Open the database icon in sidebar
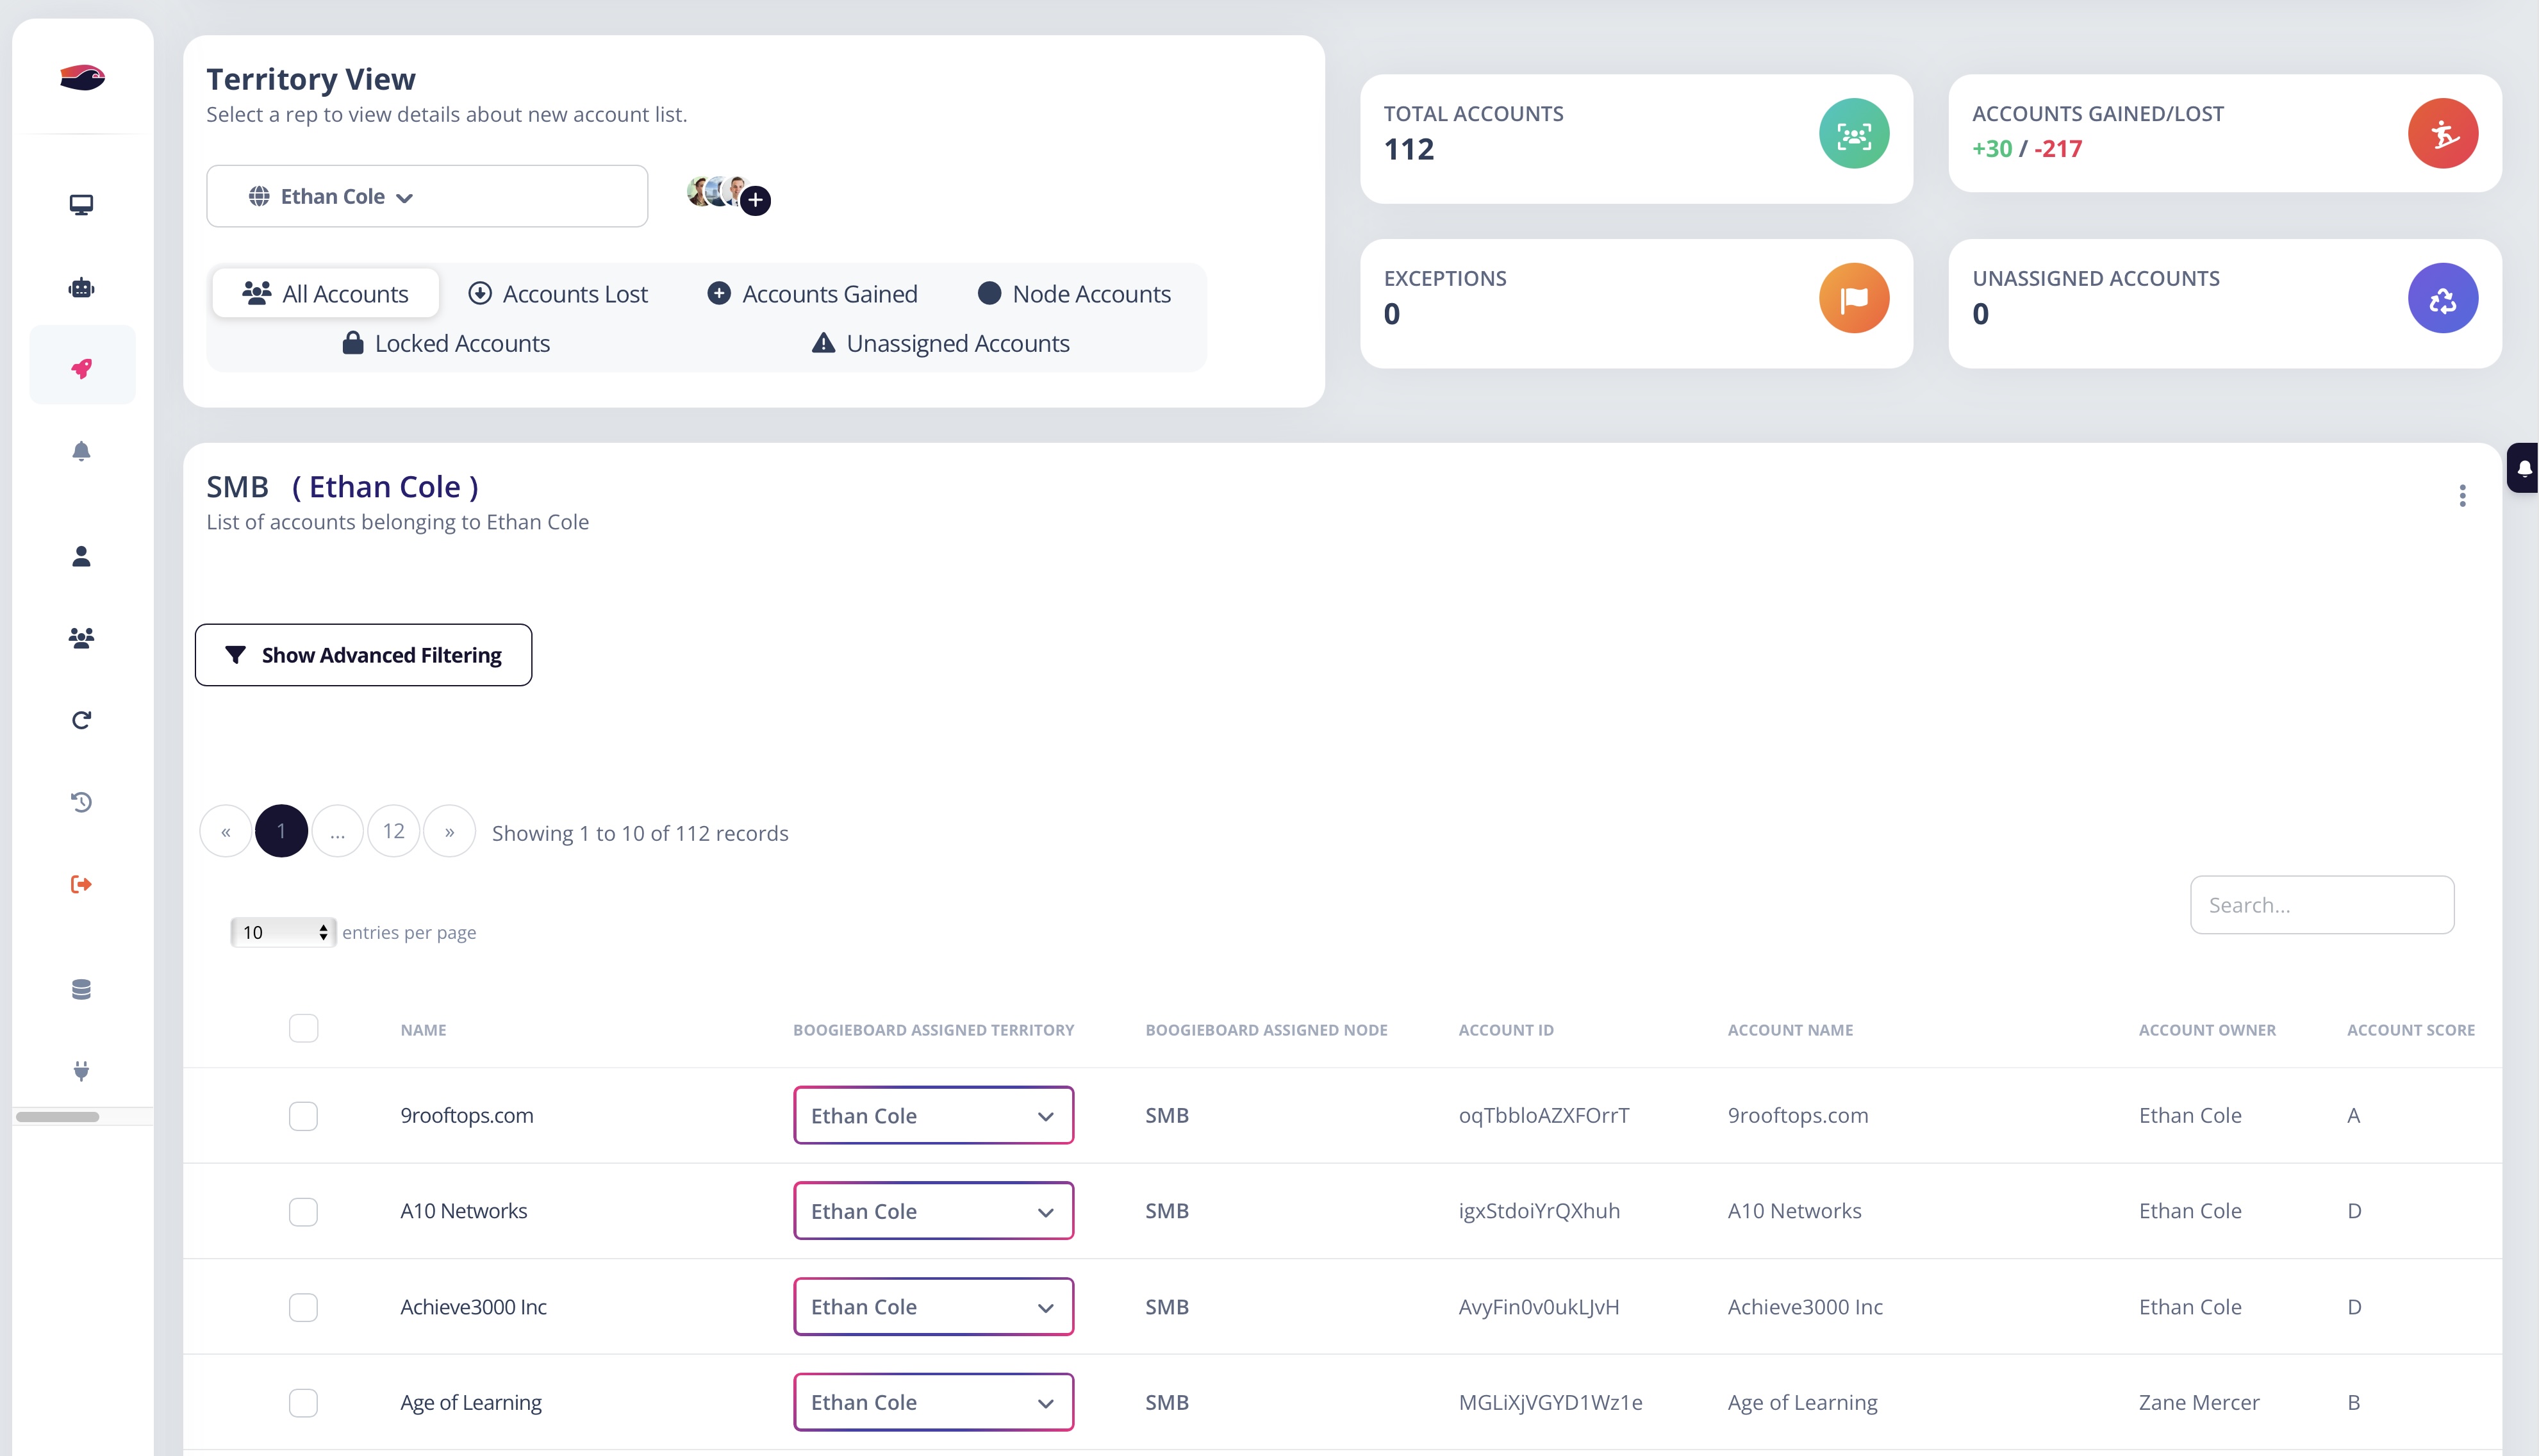Screen dimensions: 2539x1456 point(81,989)
